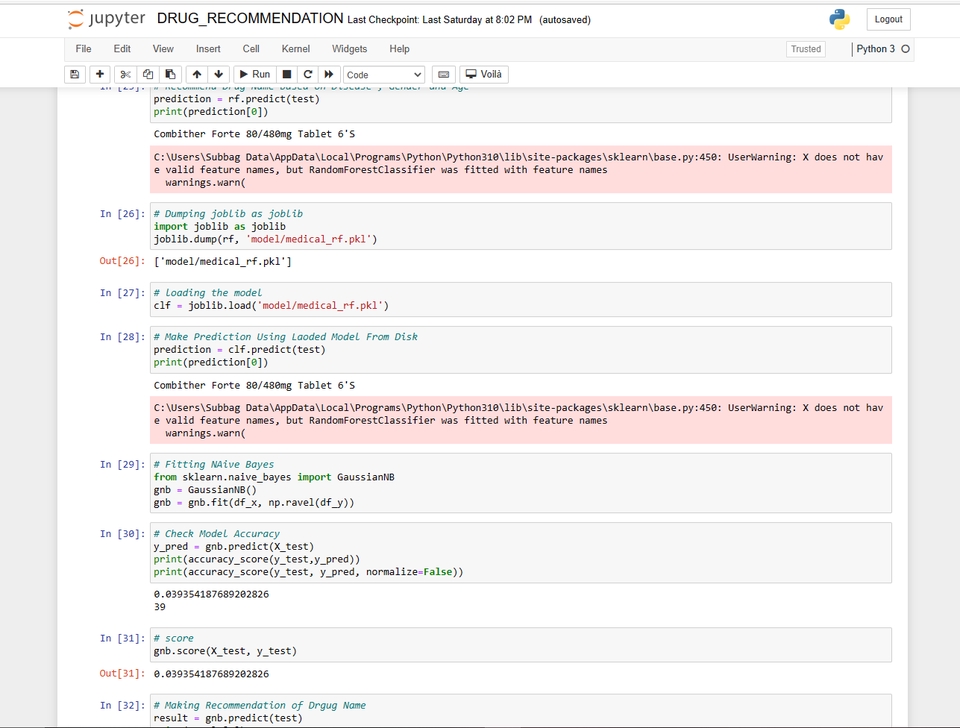Open the cell type dropdown

coord(384,74)
